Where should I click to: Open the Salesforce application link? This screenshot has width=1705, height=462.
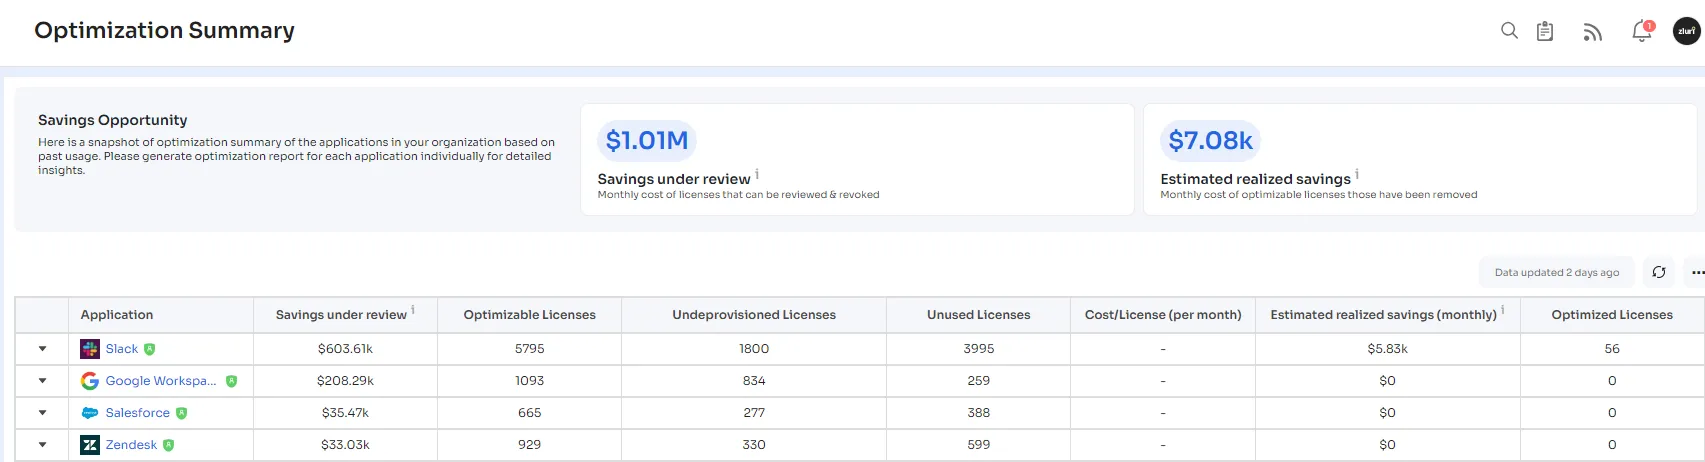pos(138,413)
